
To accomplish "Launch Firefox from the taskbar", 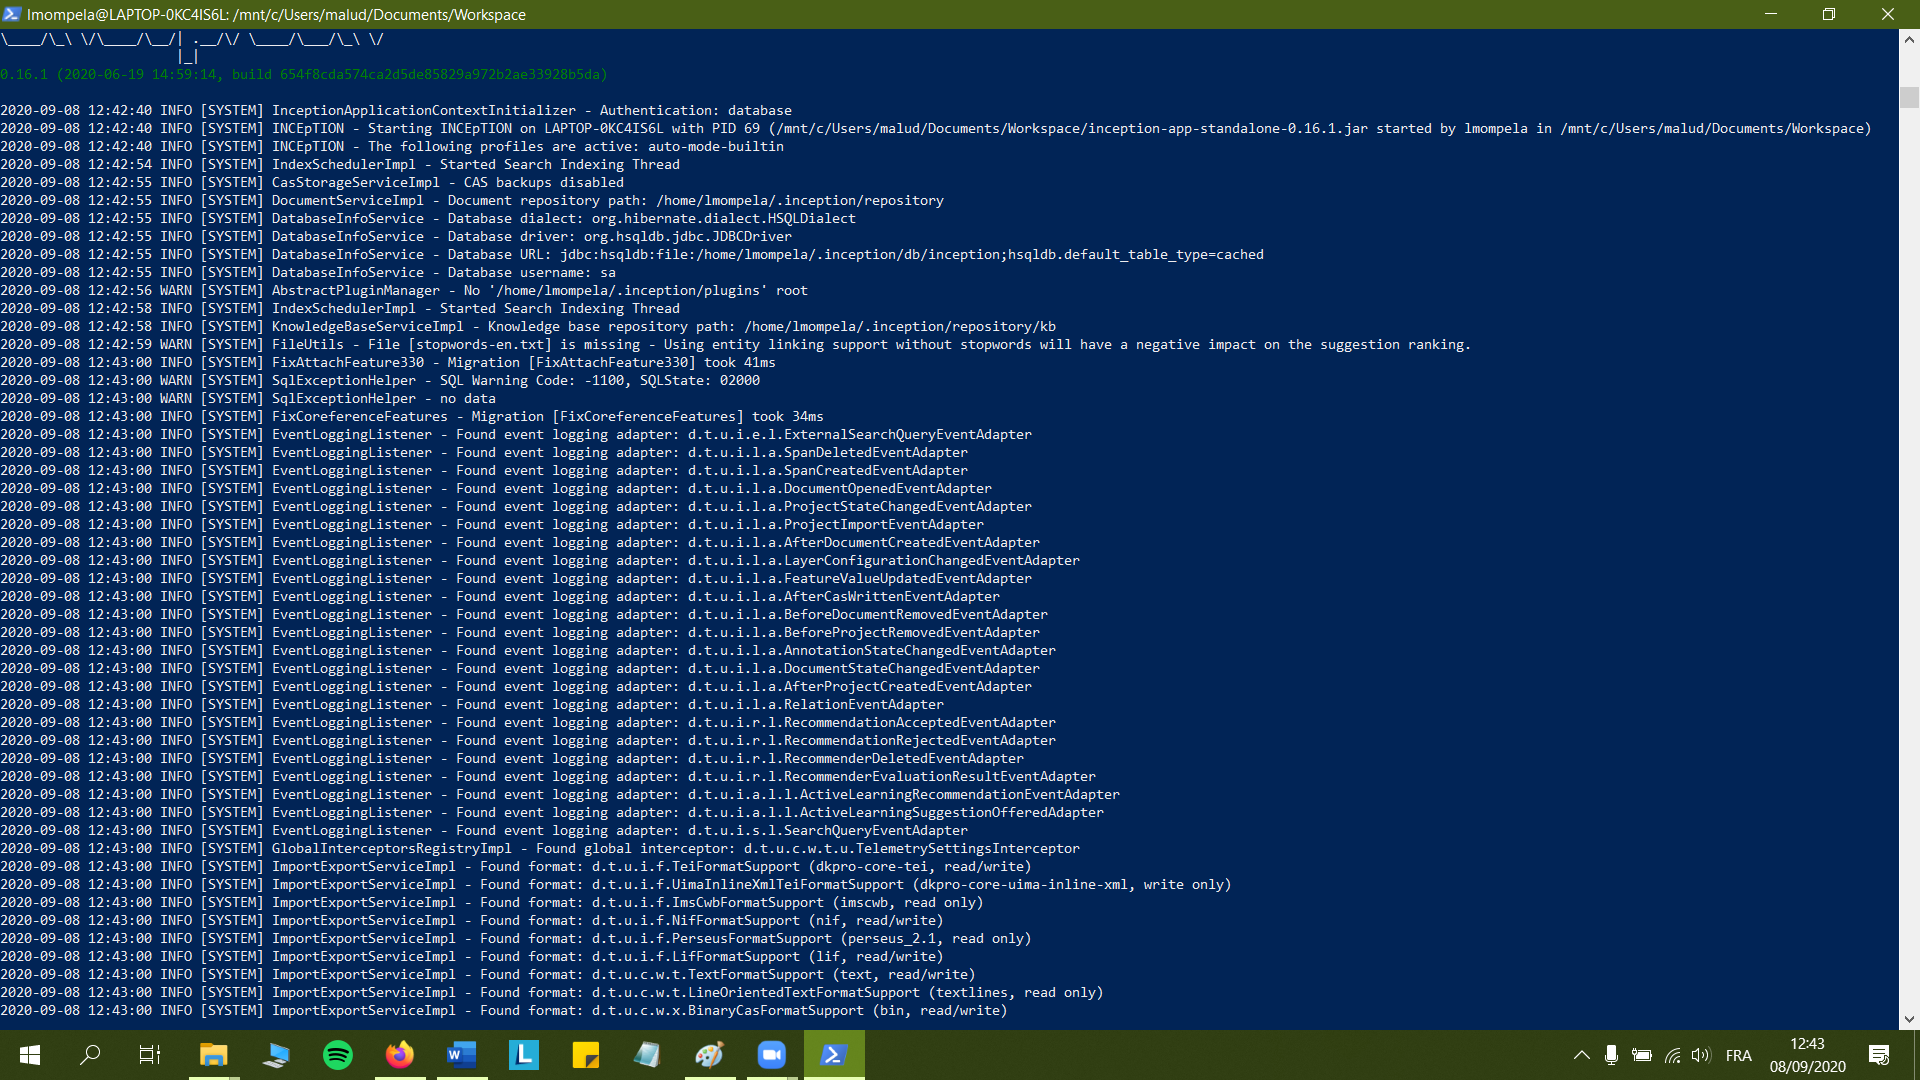I will click(400, 1055).
